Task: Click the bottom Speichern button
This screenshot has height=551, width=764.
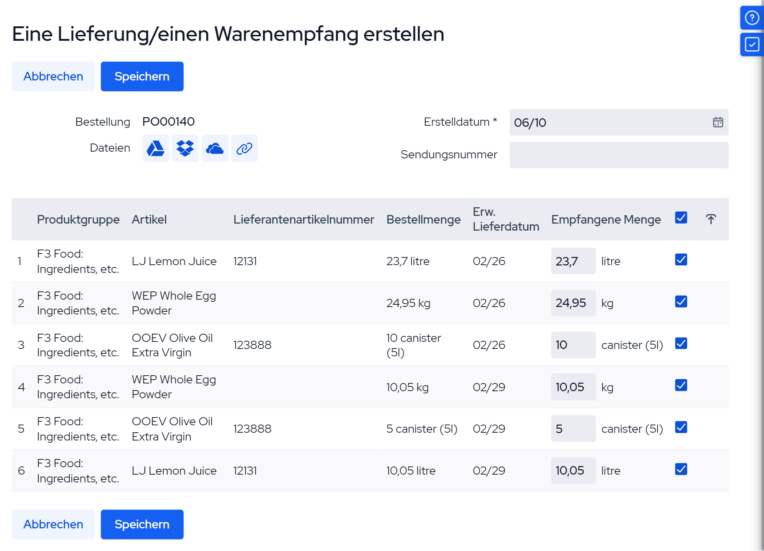Action: 142,525
